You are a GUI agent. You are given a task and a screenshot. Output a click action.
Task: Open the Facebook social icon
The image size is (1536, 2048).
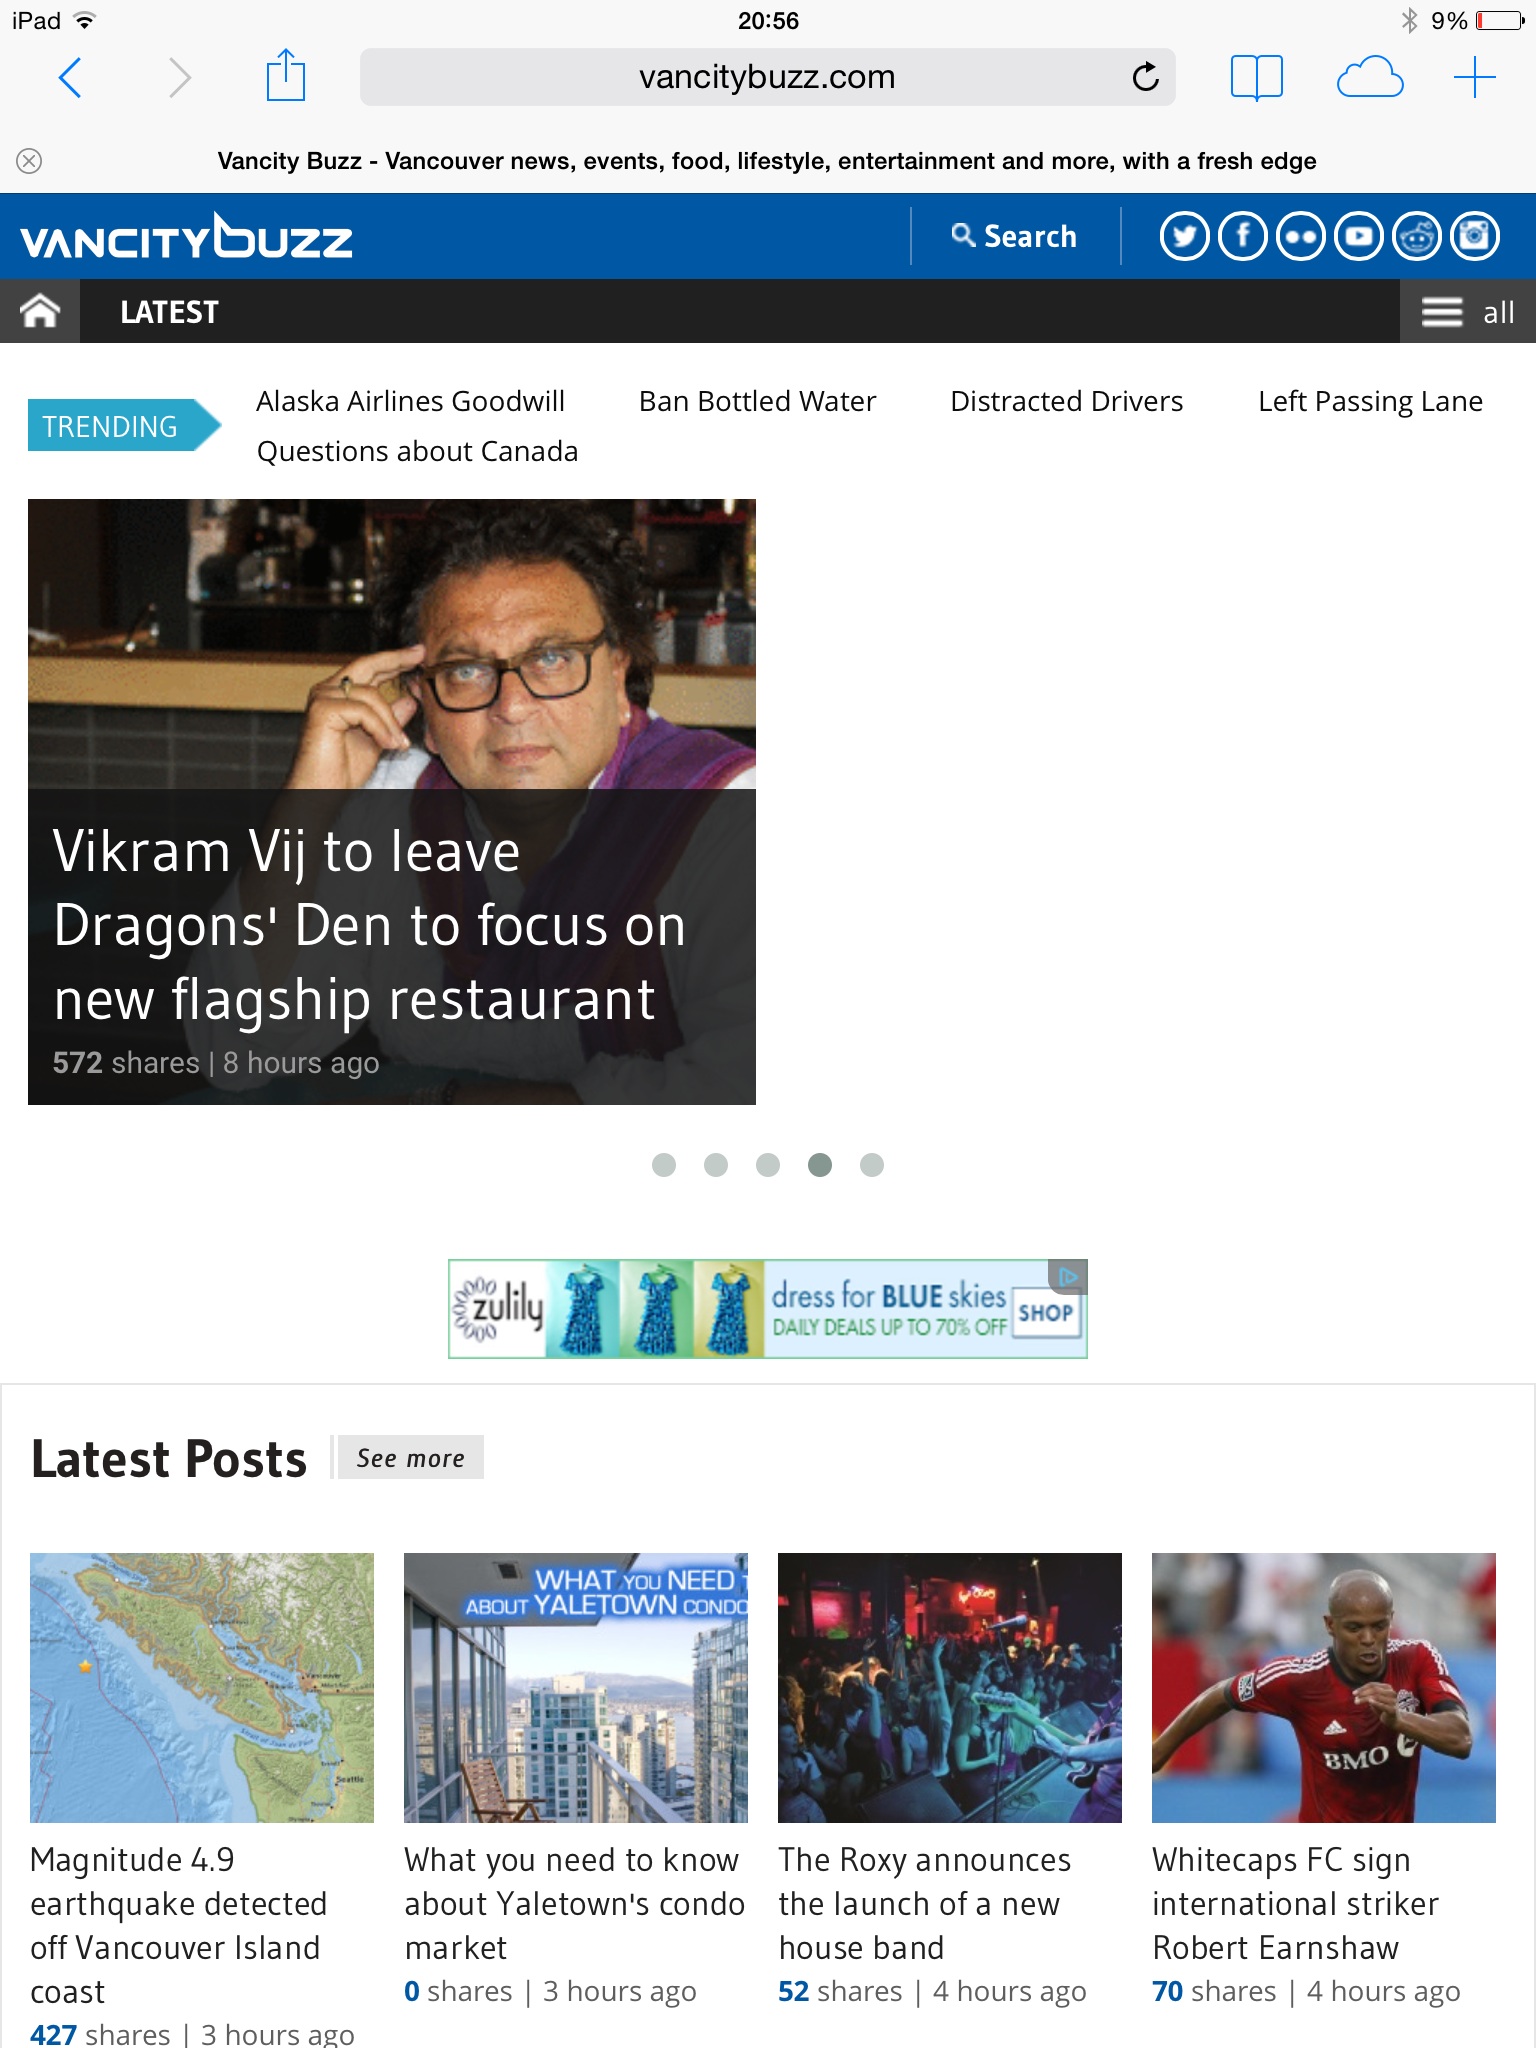tap(1243, 237)
